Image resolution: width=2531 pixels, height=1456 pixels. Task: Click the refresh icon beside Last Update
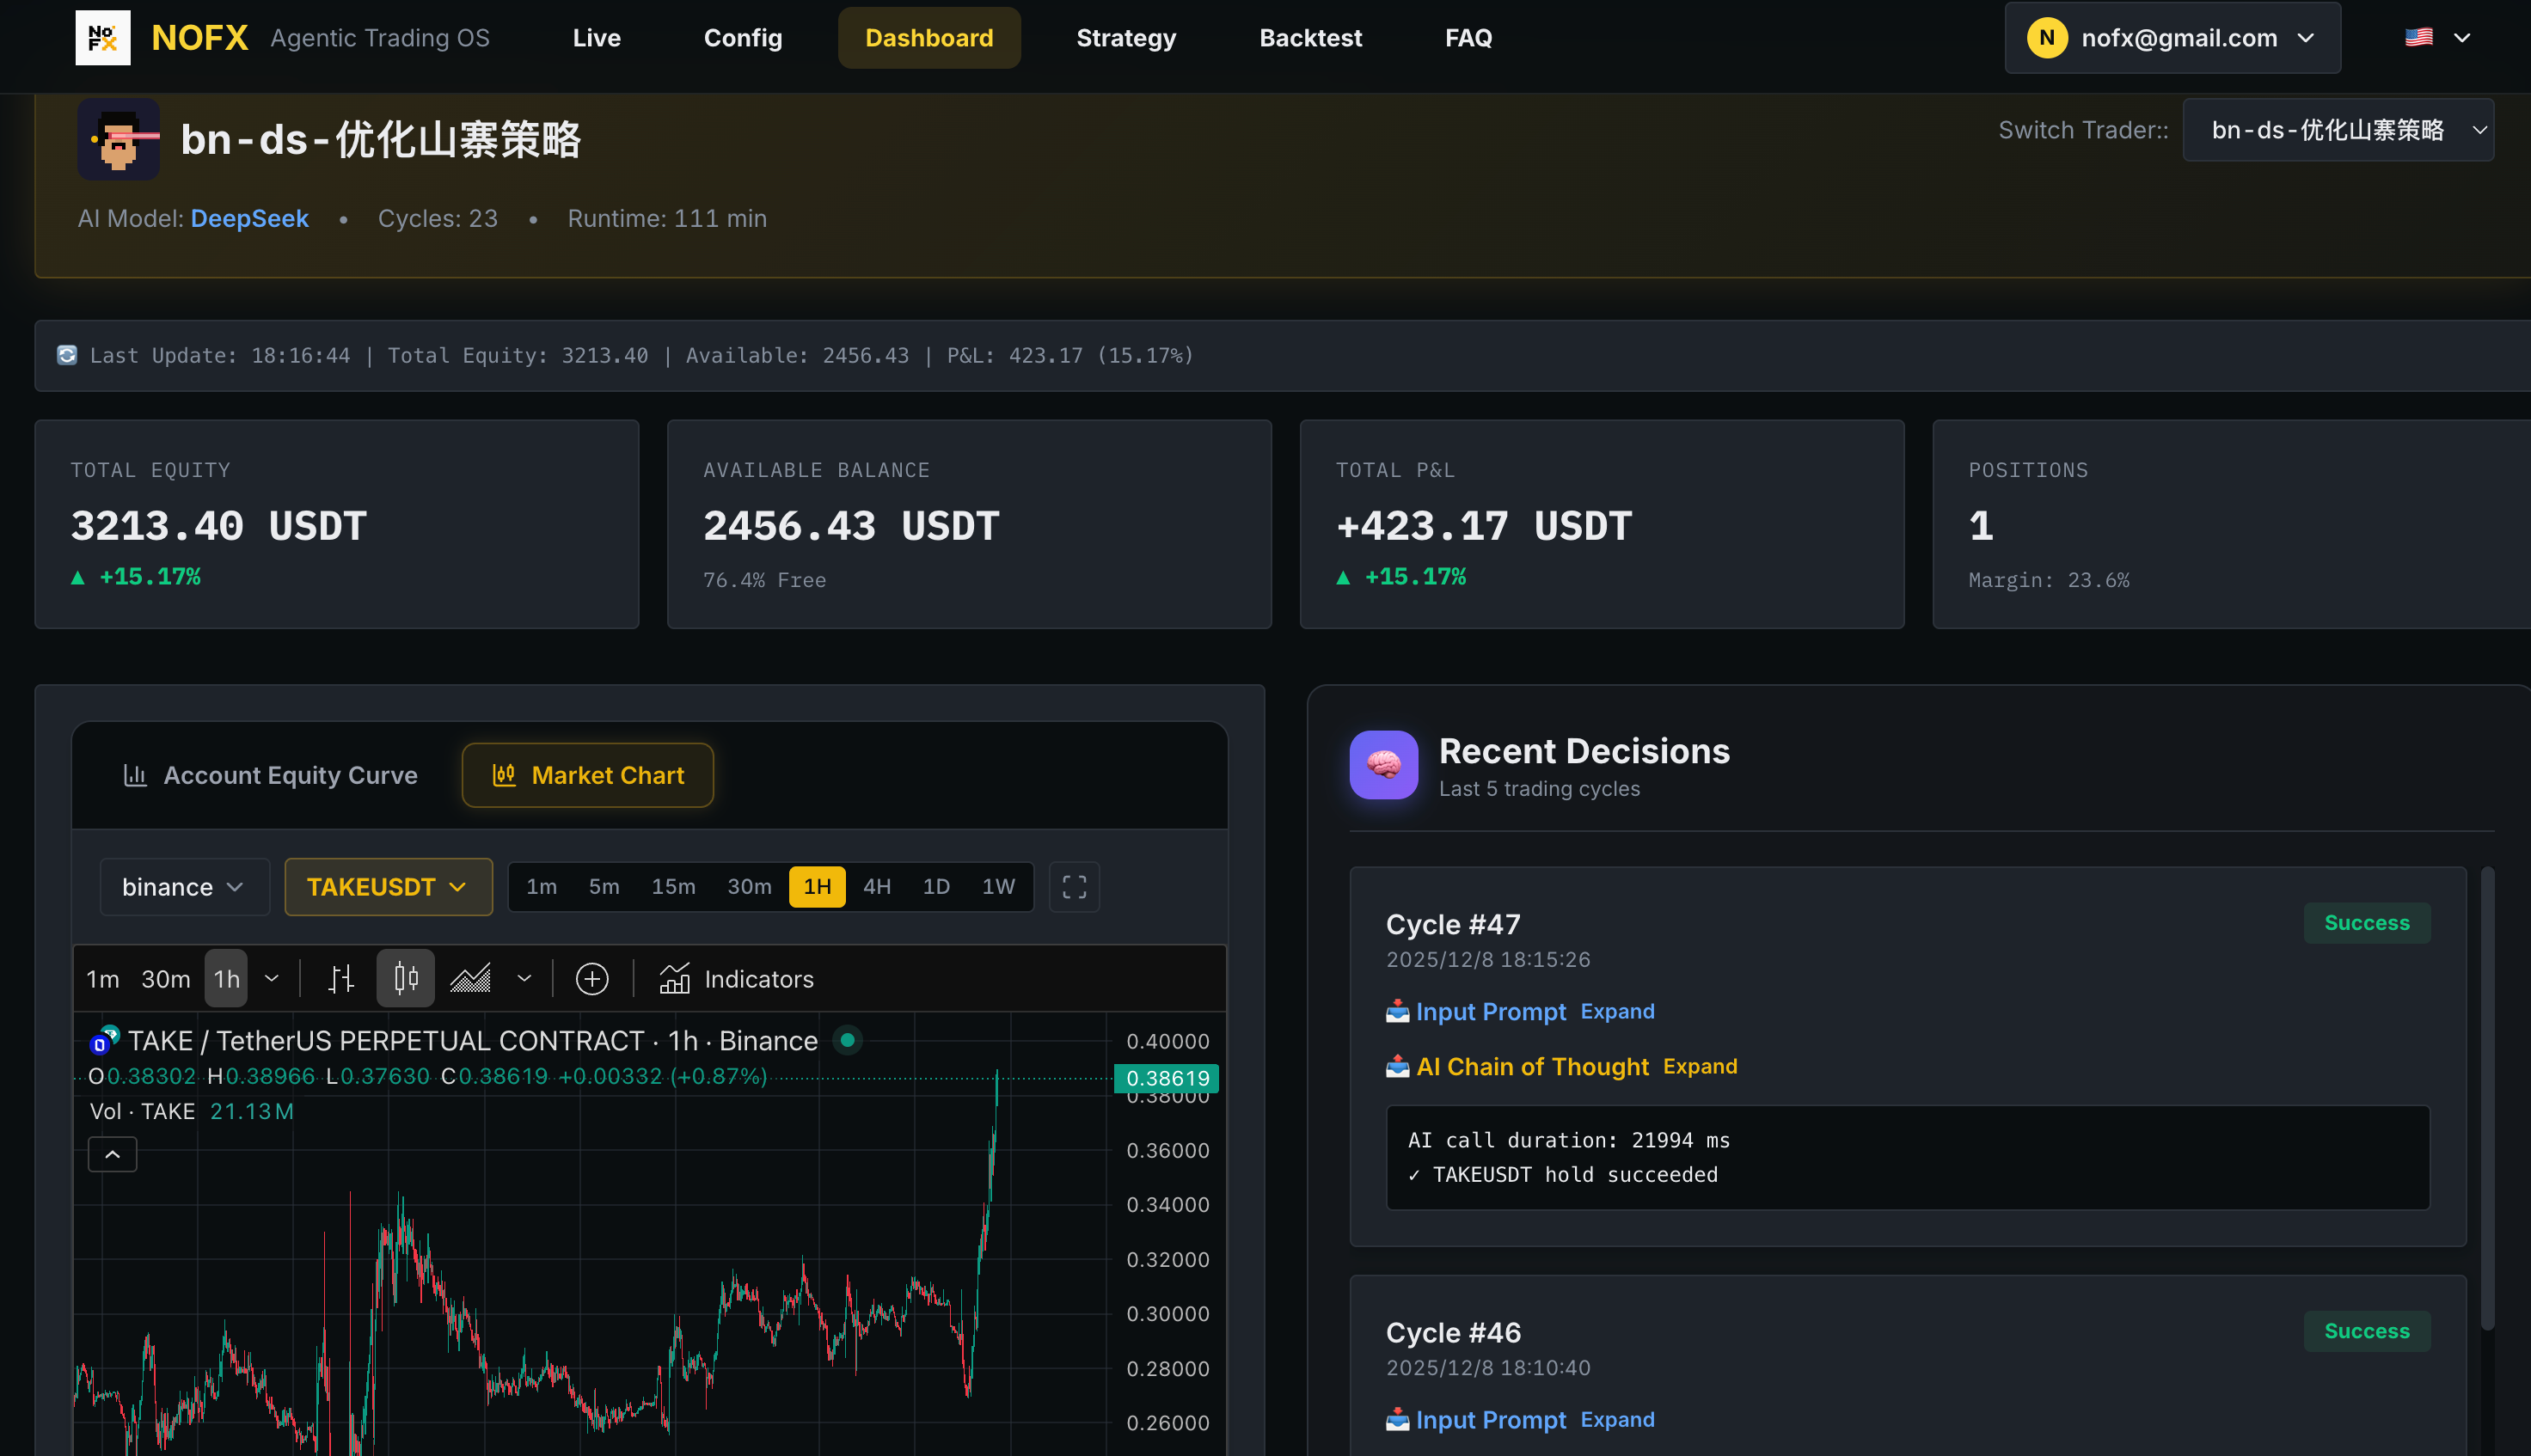pos(67,355)
